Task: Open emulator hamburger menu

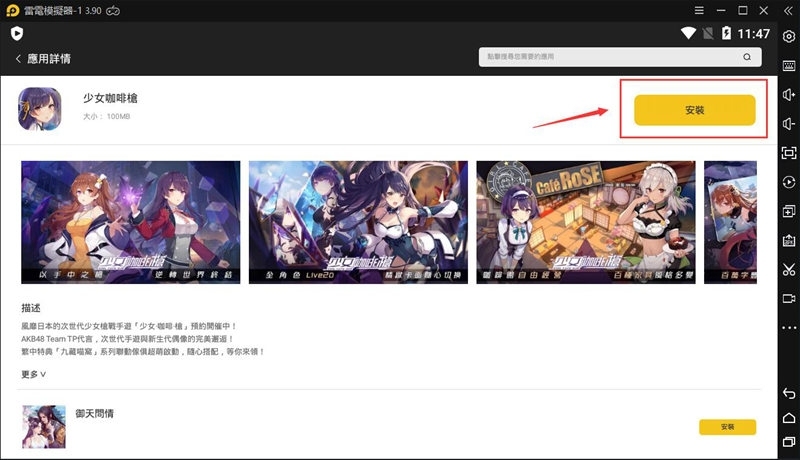Action: 699,10
